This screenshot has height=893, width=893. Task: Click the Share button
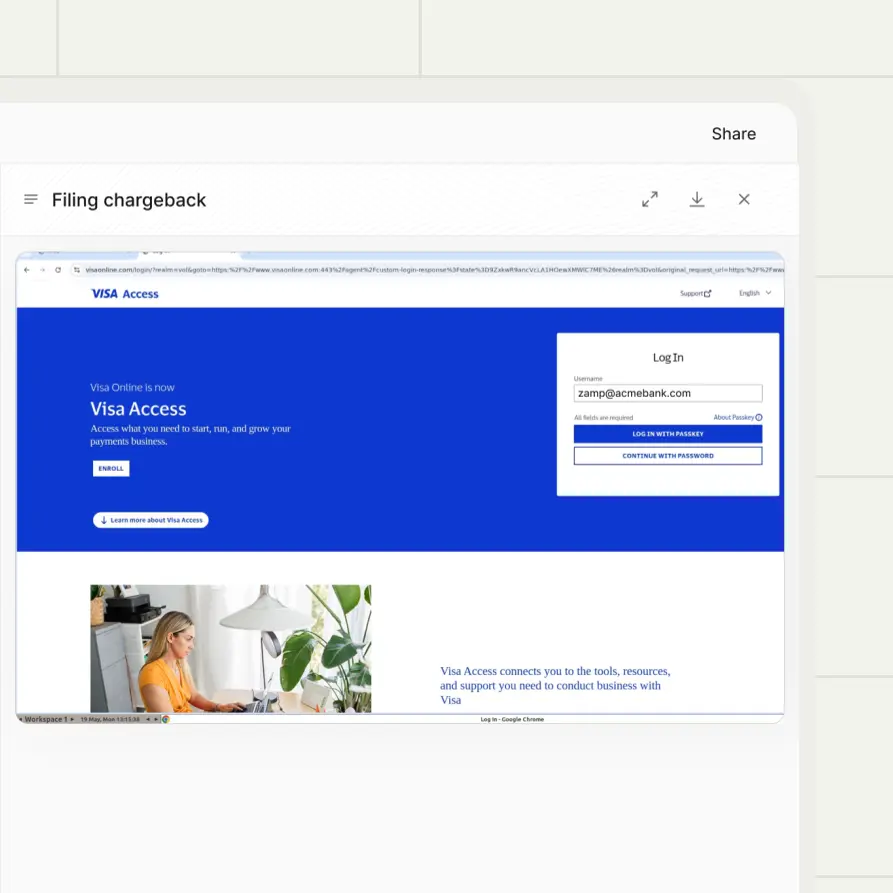(733, 134)
